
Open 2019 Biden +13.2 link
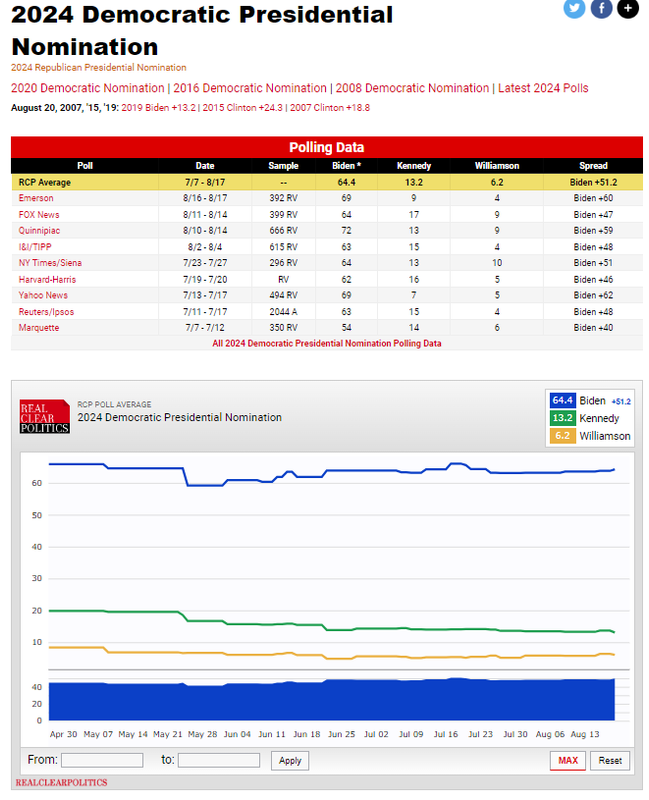click(x=158, y=108)
